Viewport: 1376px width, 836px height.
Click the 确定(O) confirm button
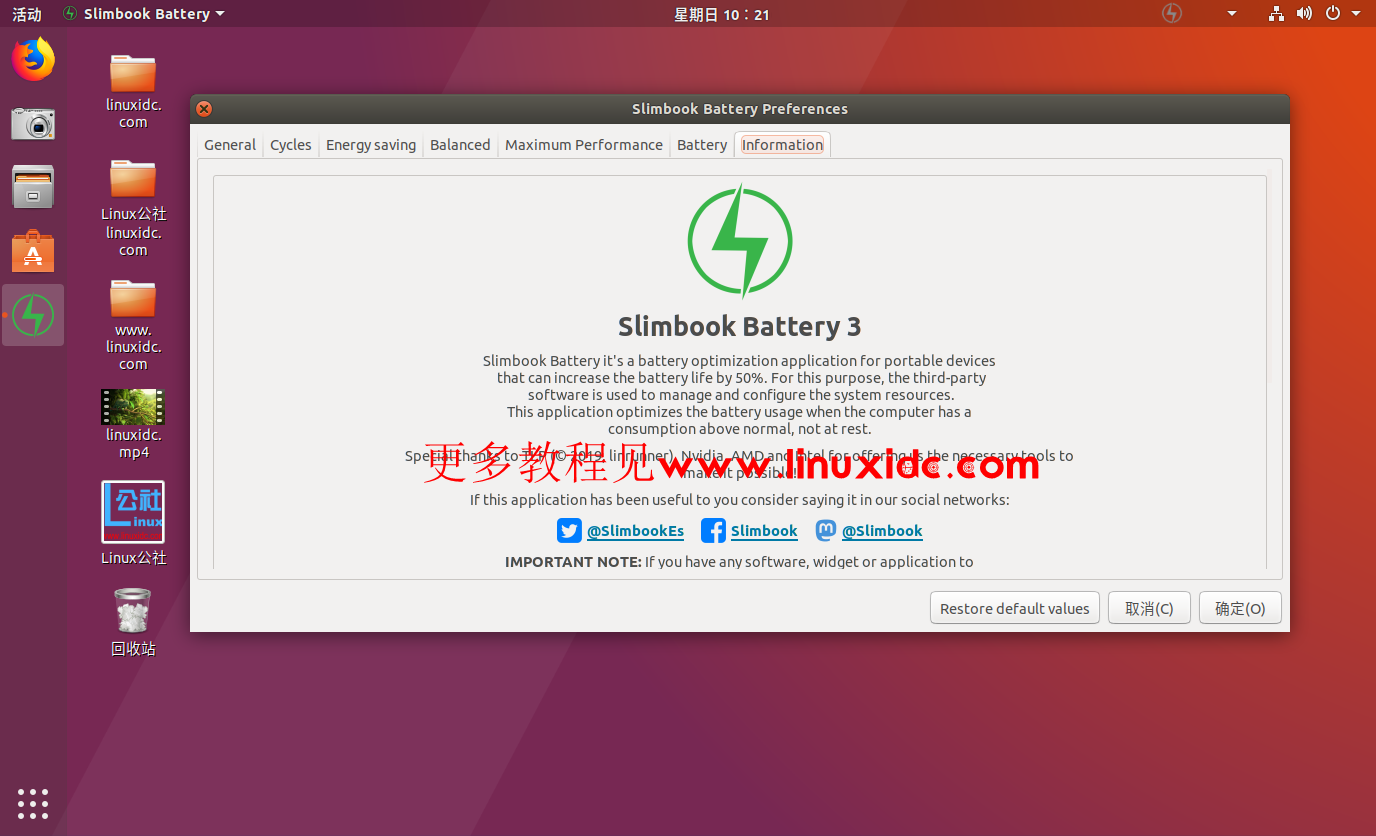click(x=1240, y=608)
